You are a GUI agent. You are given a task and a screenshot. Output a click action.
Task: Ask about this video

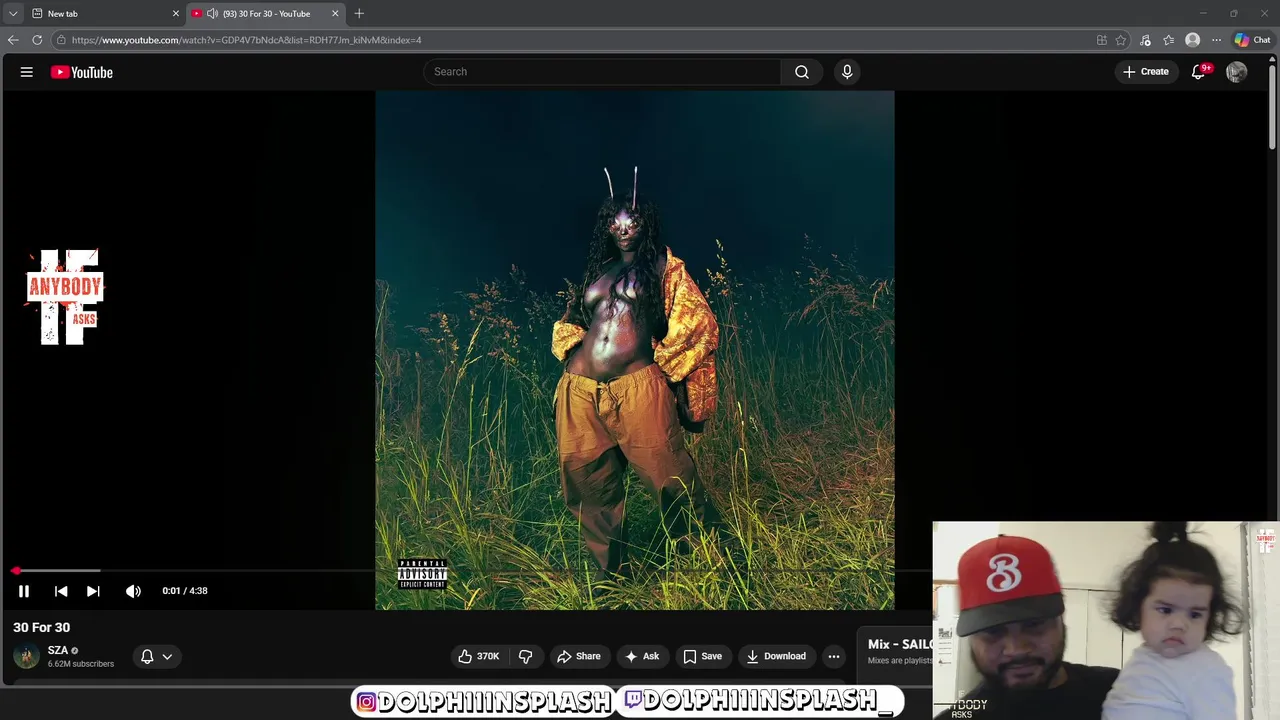pos(642,656)
